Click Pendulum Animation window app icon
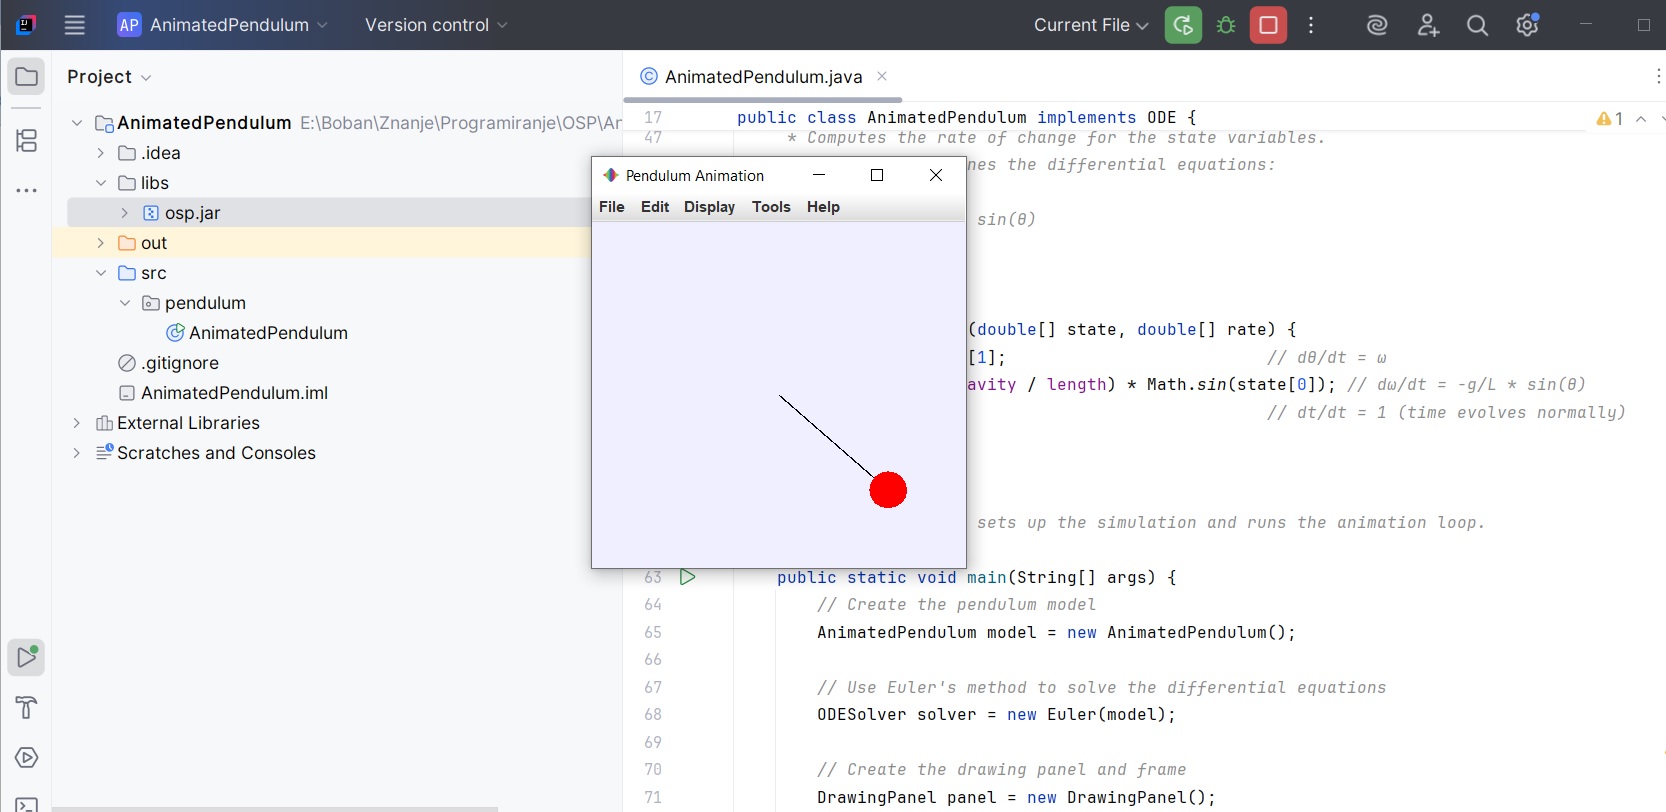1666x812 pixels. [x=610, y=175]
